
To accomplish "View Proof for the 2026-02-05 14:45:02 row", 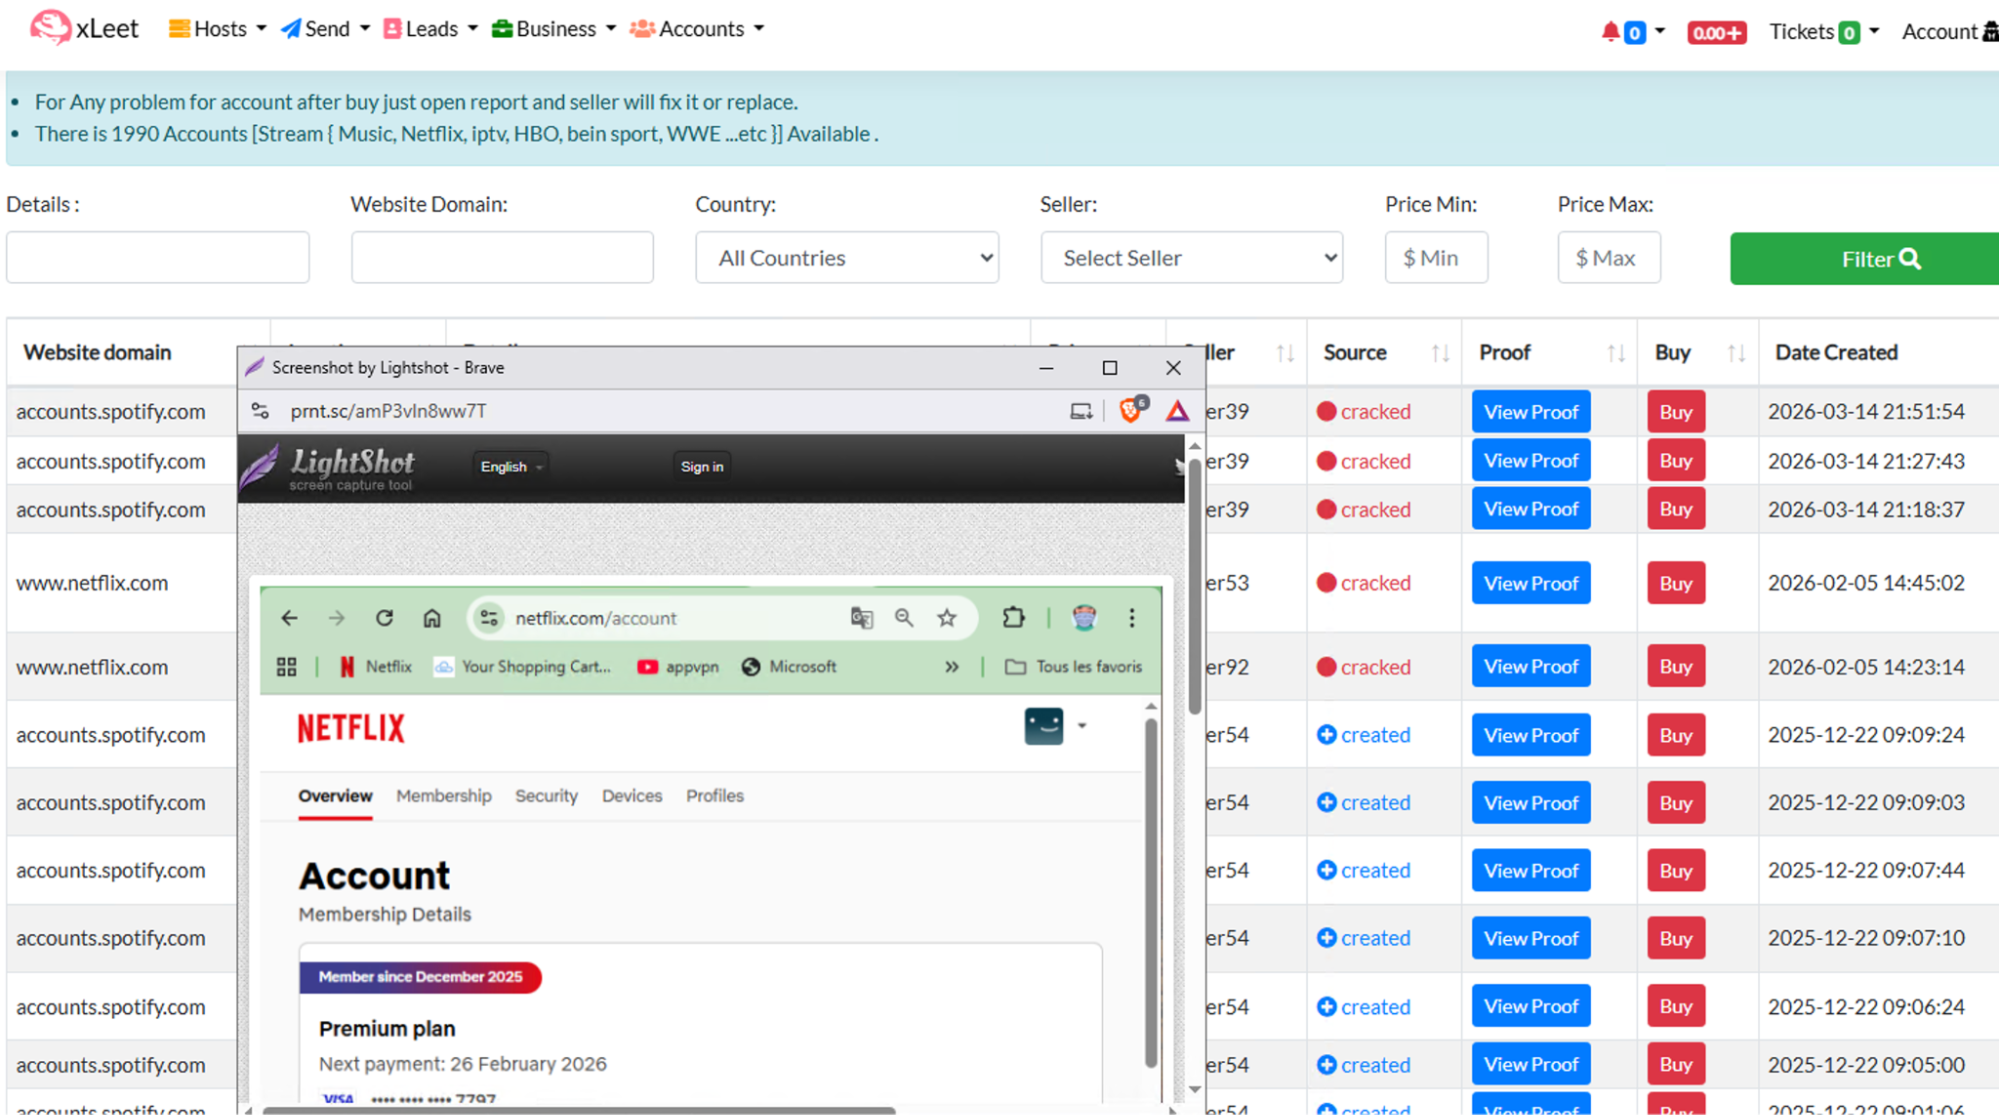I will pyautogui.click(x=1531, y=583).
